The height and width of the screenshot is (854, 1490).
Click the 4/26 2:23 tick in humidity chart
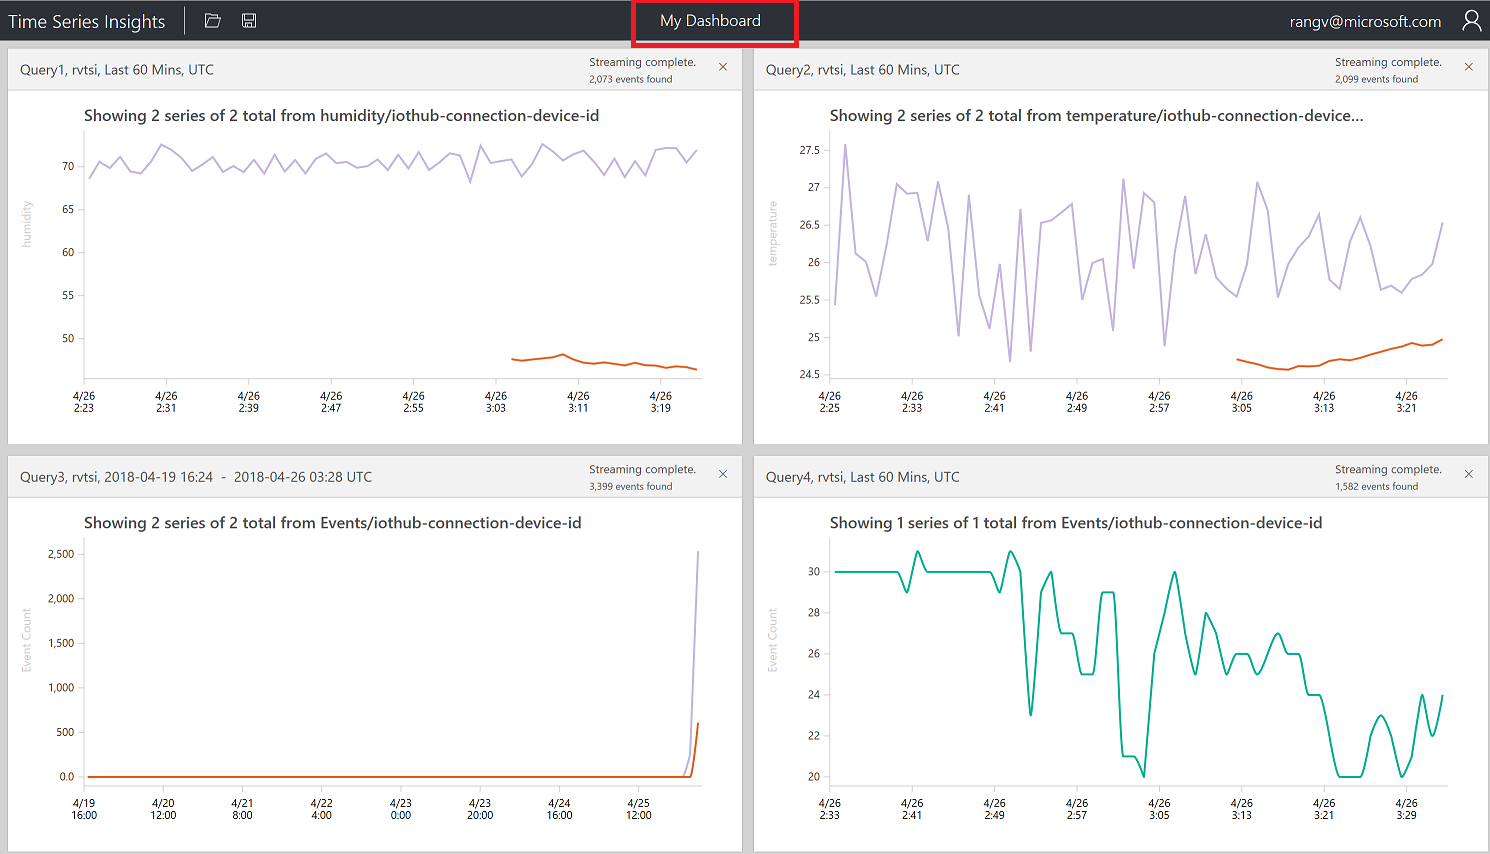click(x=84, y=402)
